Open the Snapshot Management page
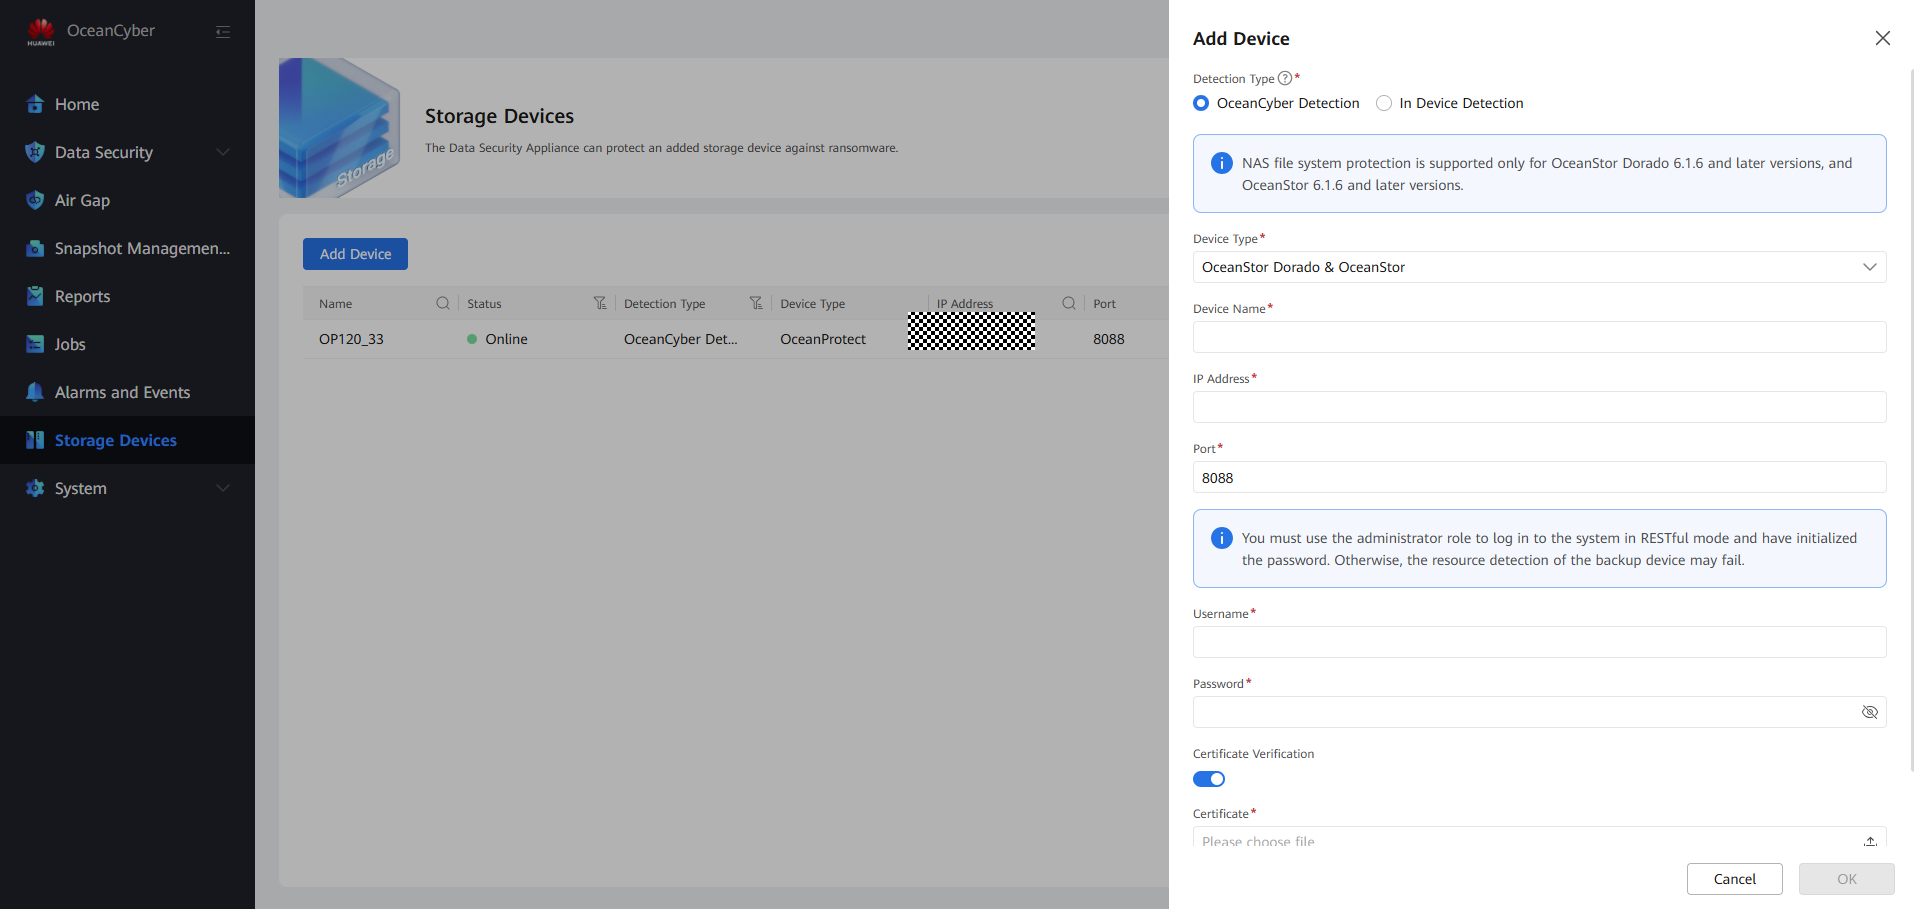The image size is (1914, 909). pos(141,248)
